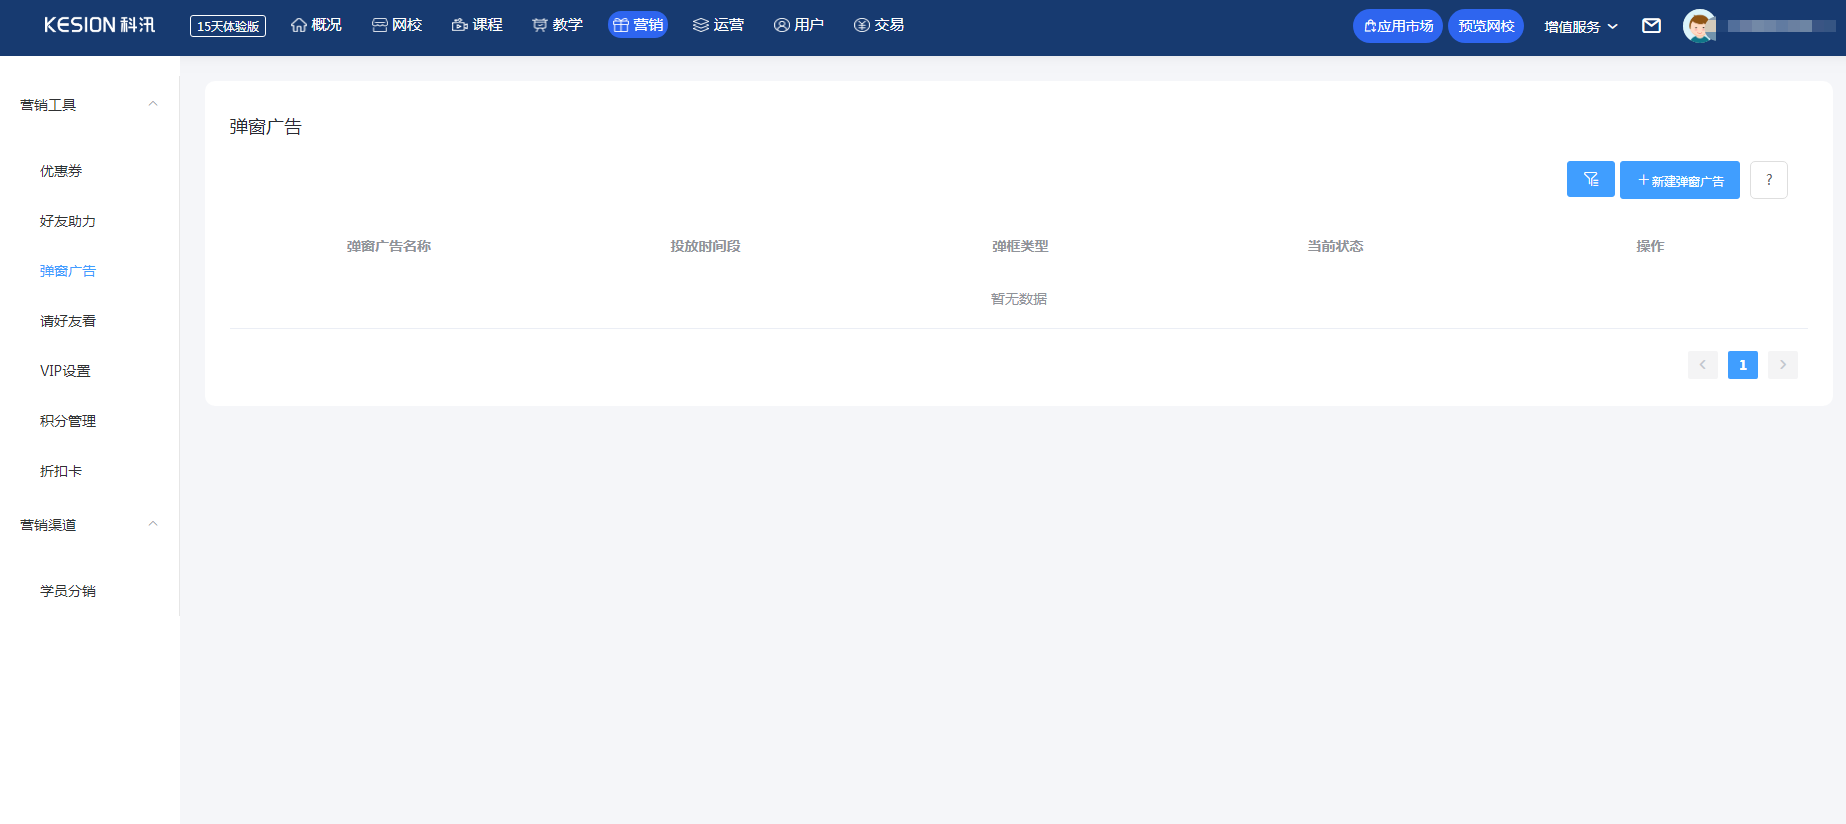Click the 当前状态 column header
The image size is (1846, 824).
coord(1335,246)
